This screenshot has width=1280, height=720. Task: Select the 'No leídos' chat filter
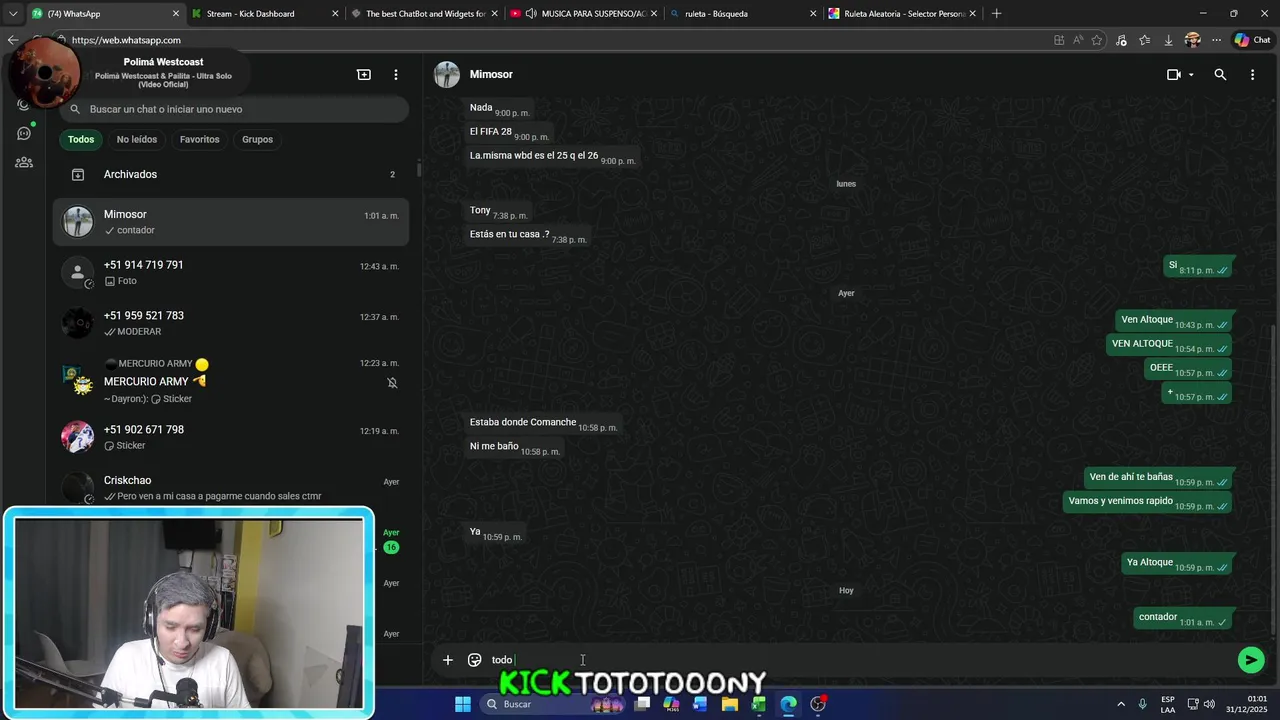click(136, 139)
